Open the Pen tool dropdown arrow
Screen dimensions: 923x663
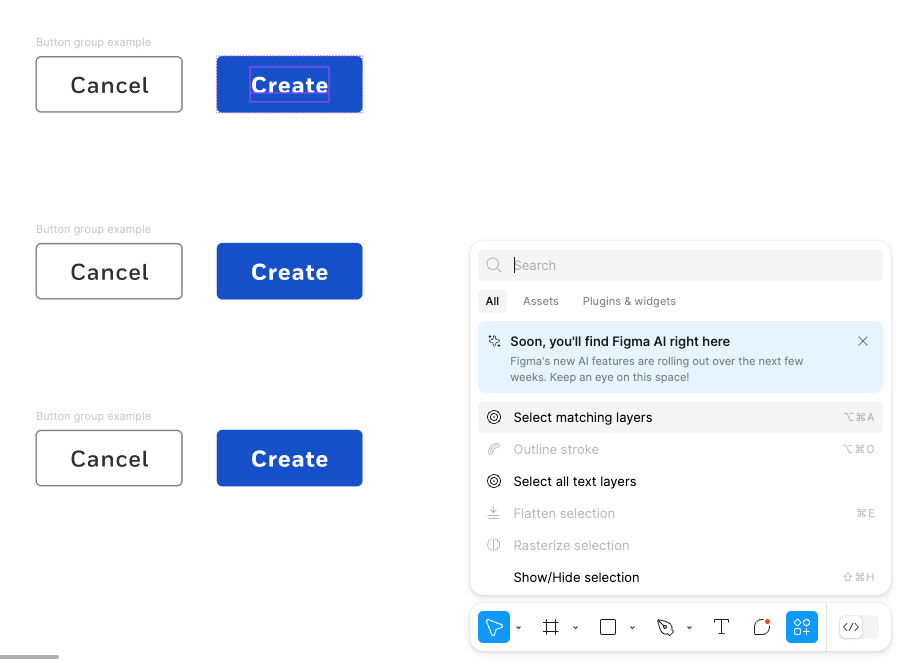(x=689, y=628)
